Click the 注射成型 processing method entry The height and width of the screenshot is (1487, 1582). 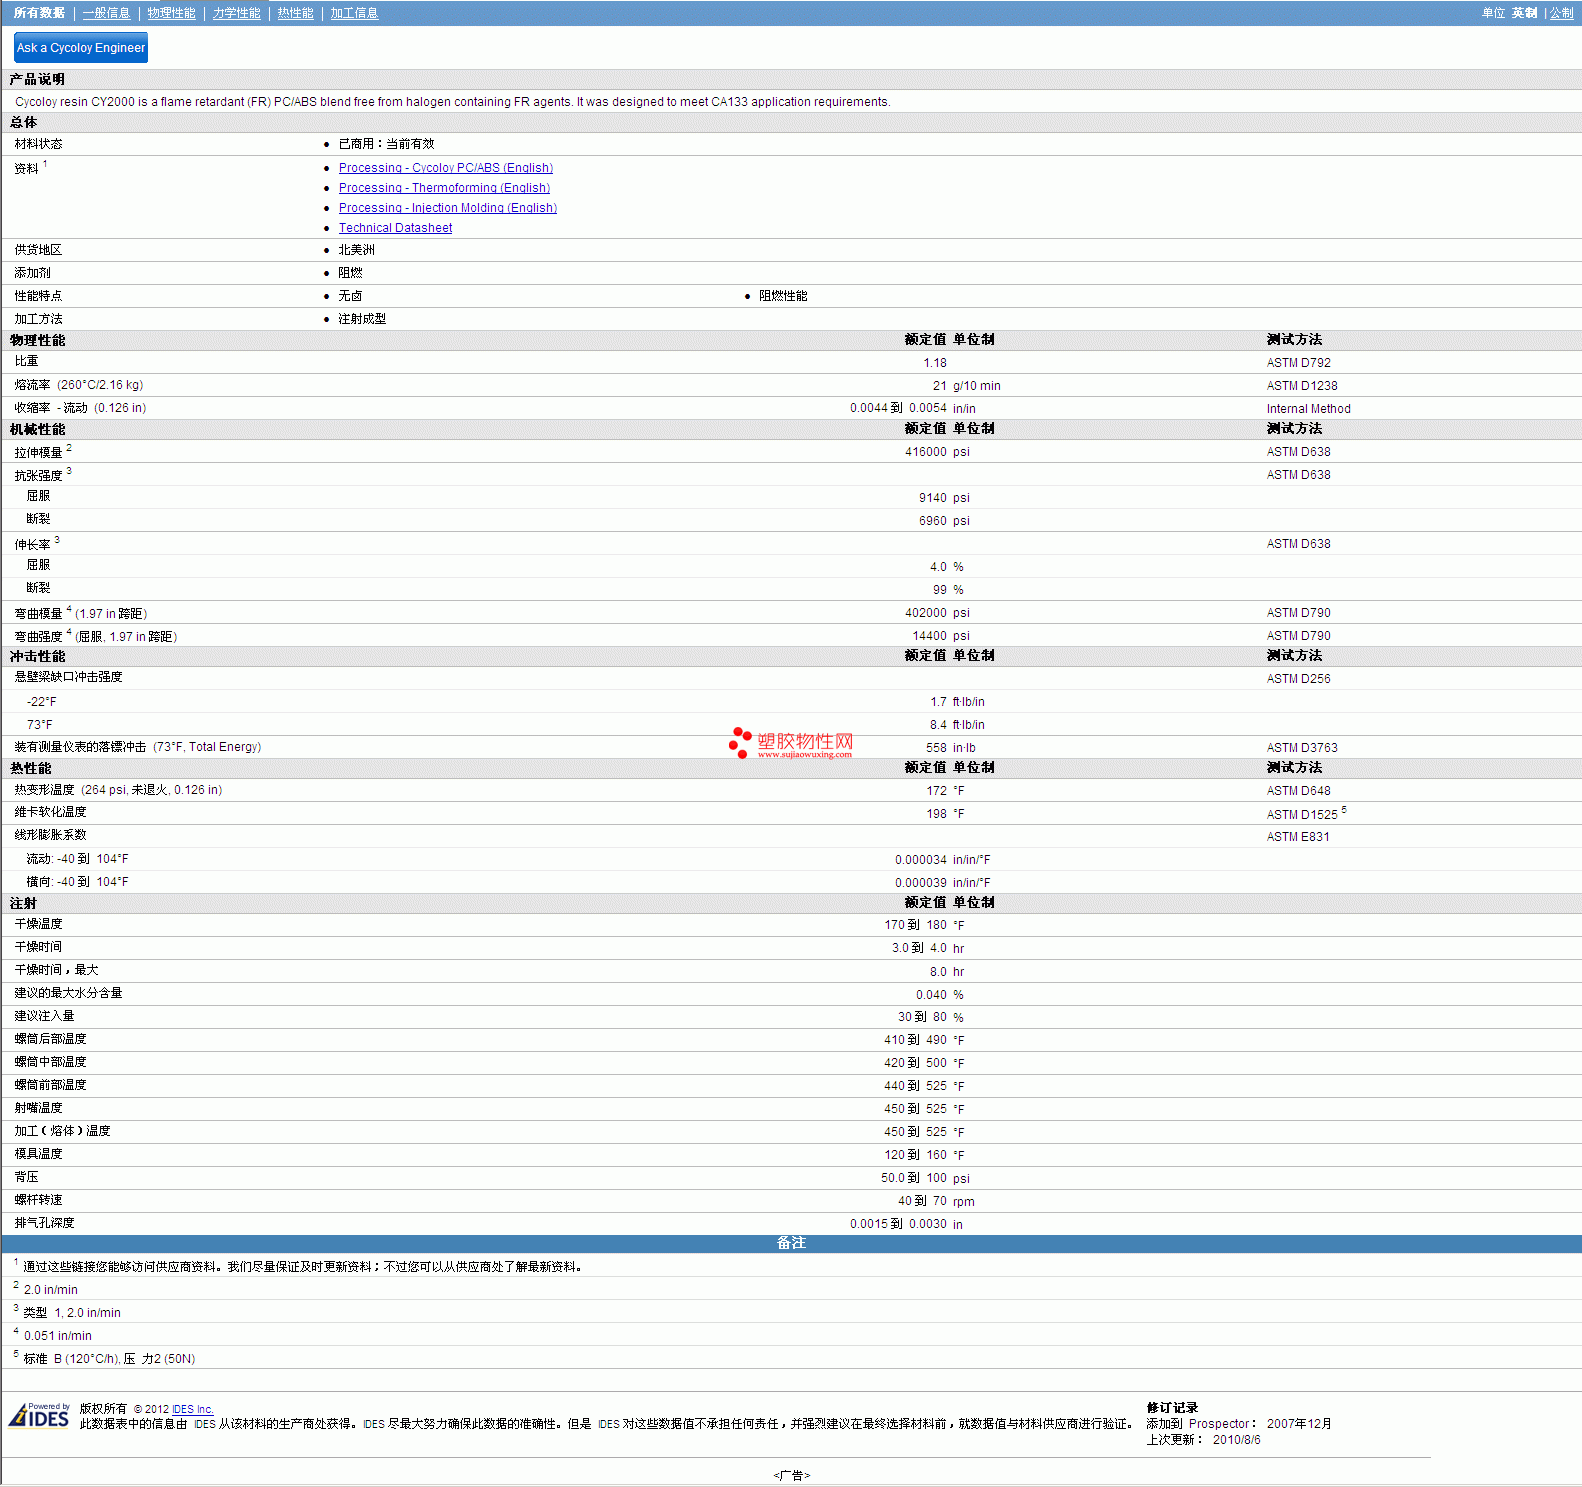362,319
